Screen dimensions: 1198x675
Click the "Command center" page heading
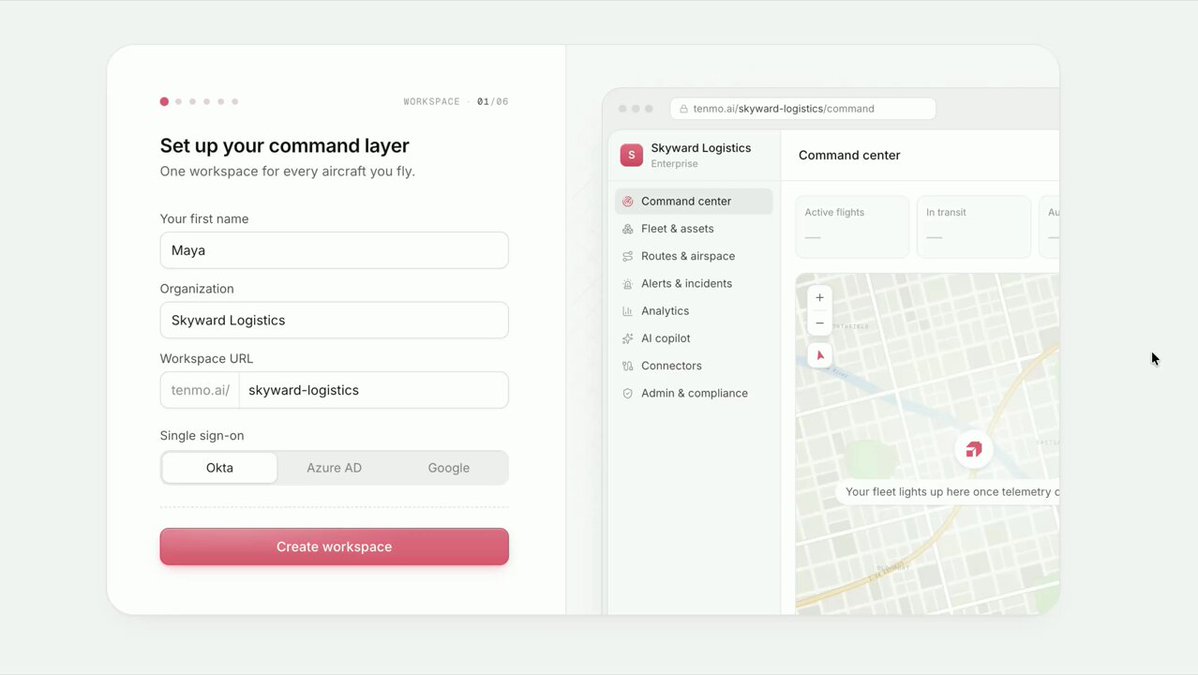[x=850, y=155]
